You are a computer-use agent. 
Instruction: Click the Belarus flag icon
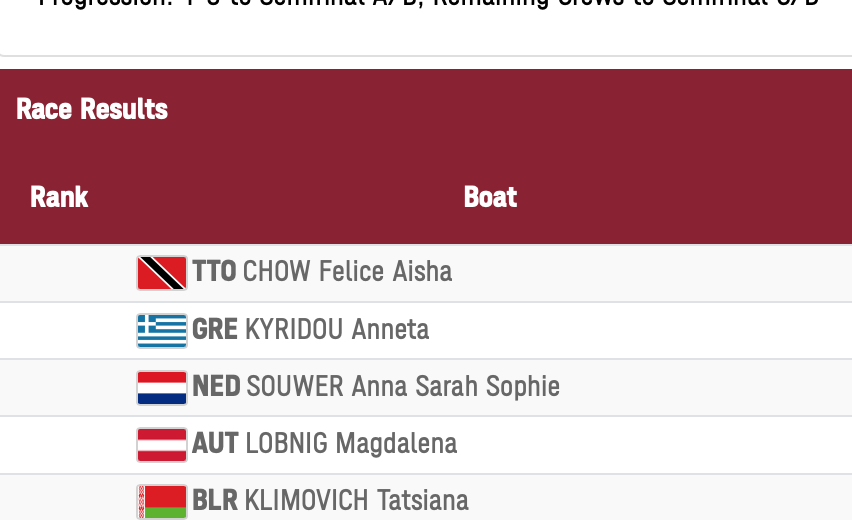coord(162,501)
